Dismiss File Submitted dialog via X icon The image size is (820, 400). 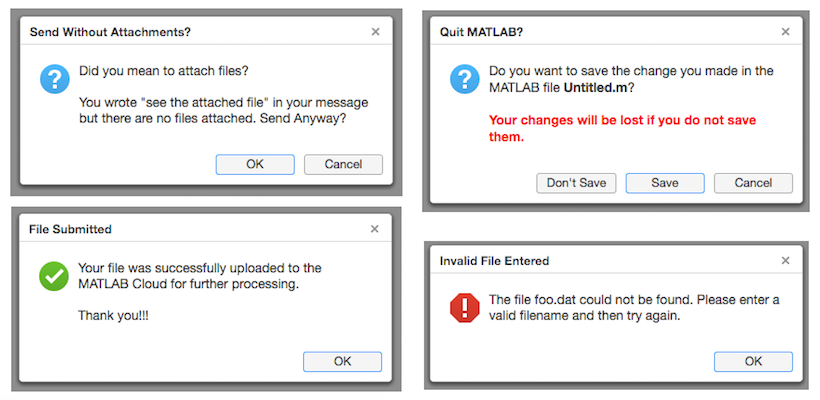point(374,229)
